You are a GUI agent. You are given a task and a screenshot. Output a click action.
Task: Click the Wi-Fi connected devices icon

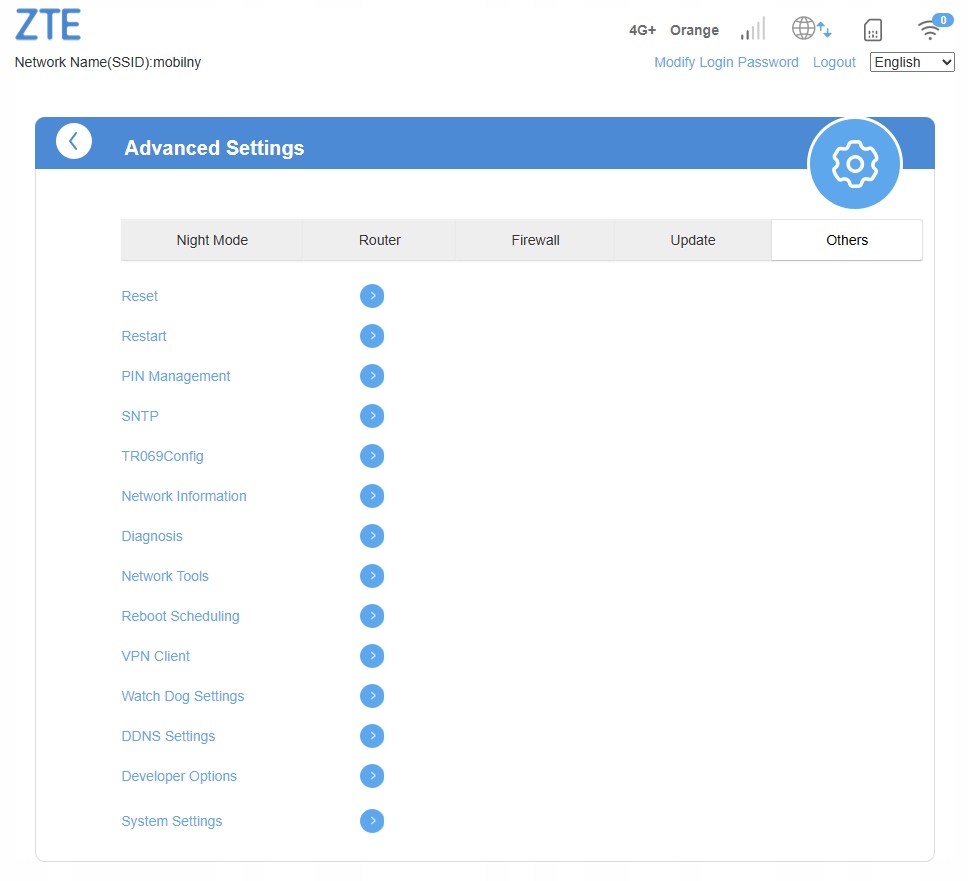click(x=934, y=27)
